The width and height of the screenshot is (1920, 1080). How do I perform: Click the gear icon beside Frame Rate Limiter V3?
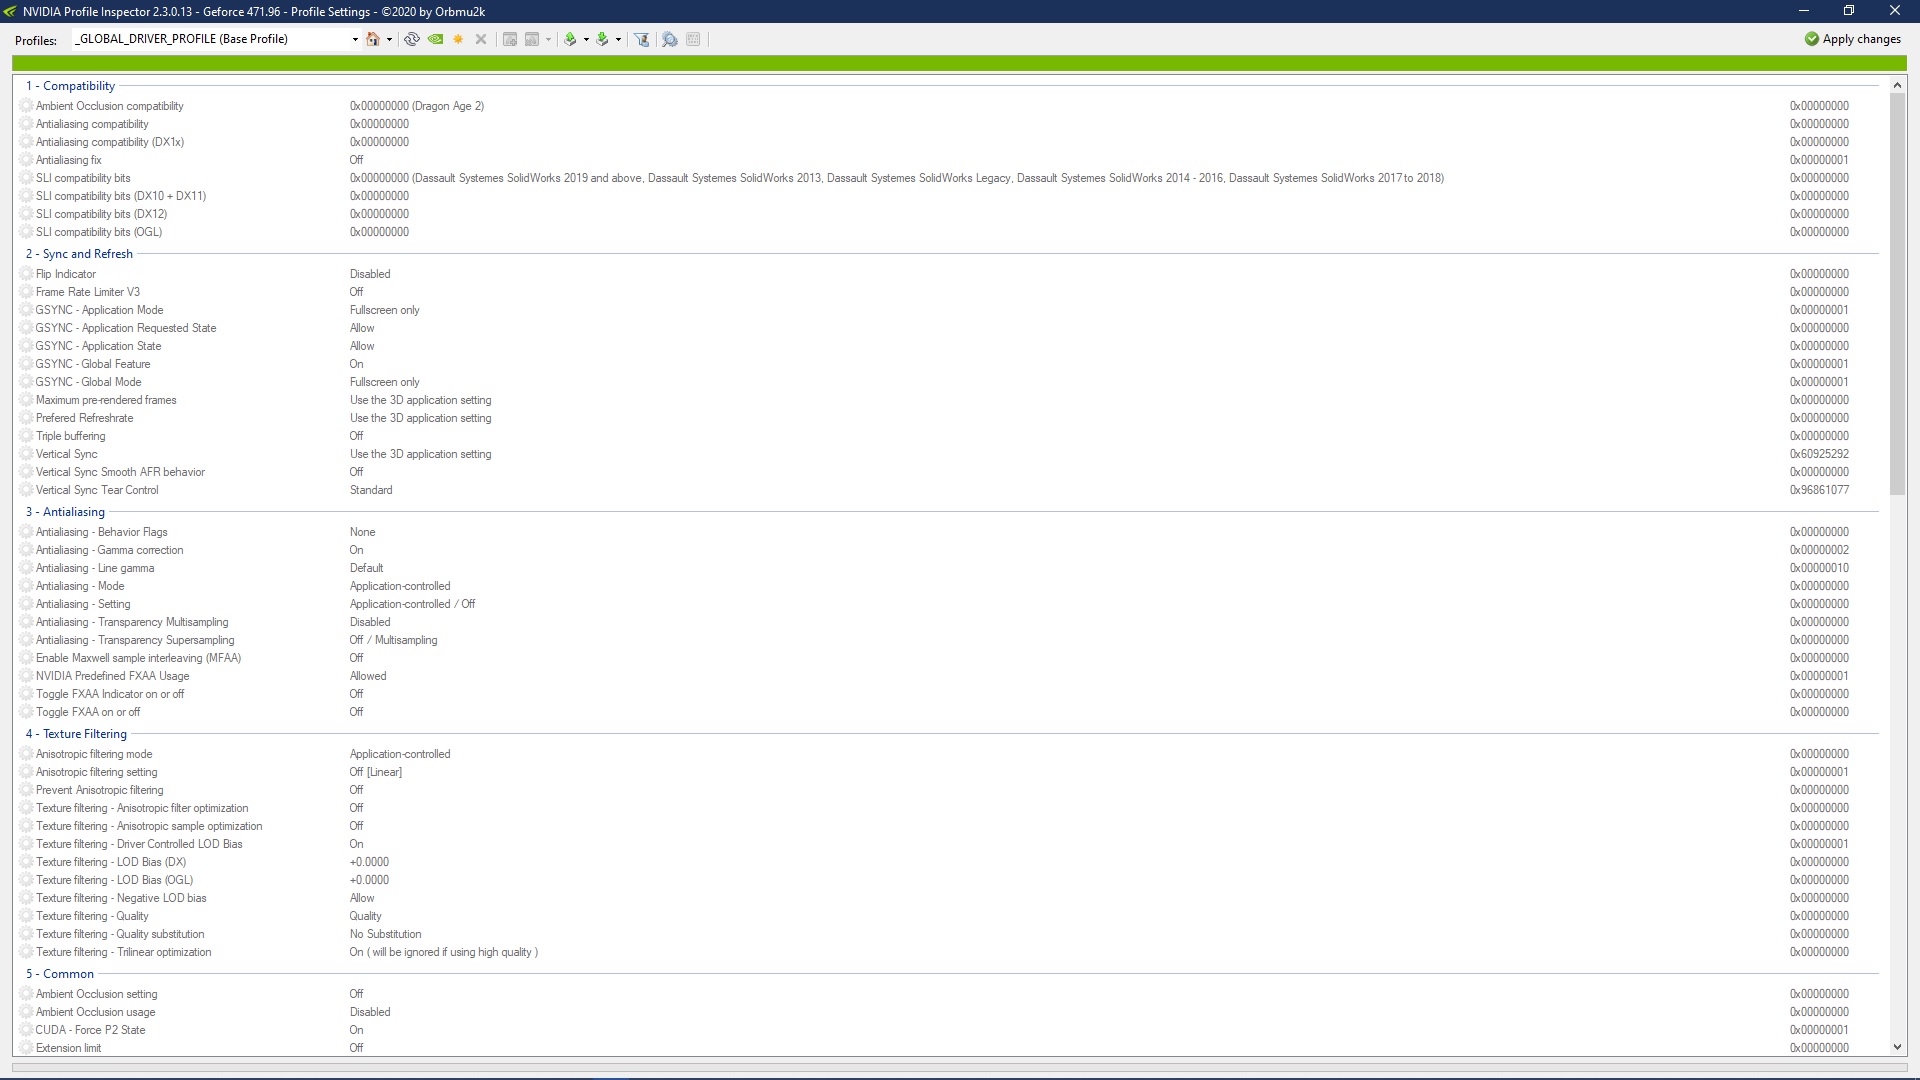pos(27,292)
